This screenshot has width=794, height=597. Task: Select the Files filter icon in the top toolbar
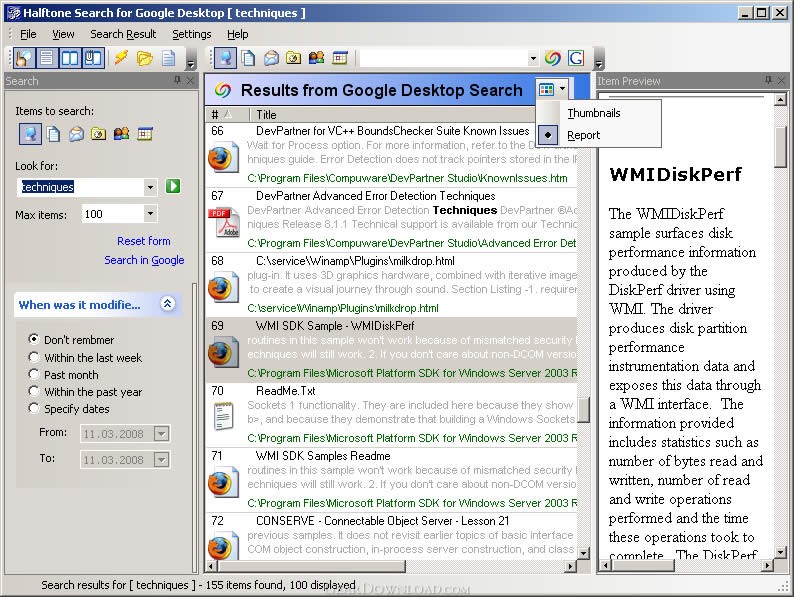pyautogui.click(x=248, y=58)
